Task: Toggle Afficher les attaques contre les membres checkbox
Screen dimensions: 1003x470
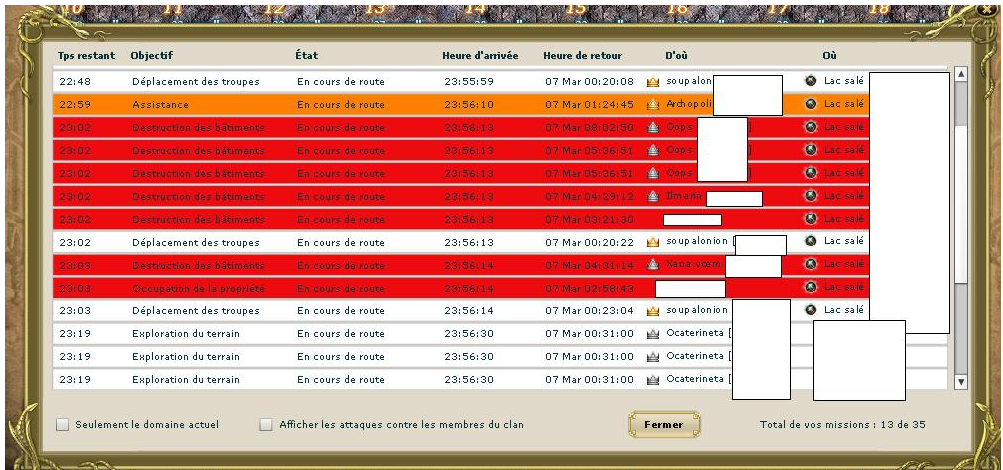Action: coord(266,425)
